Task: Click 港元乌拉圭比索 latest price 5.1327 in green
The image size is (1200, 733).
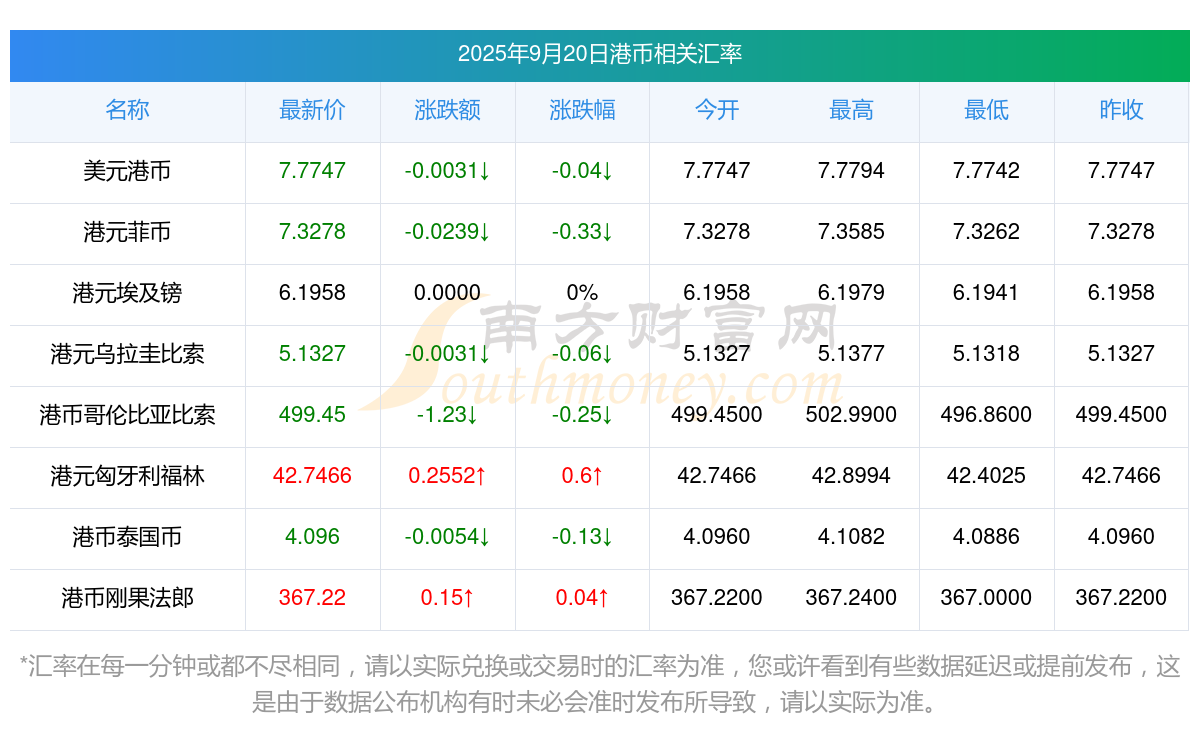Action: (313, 354)
